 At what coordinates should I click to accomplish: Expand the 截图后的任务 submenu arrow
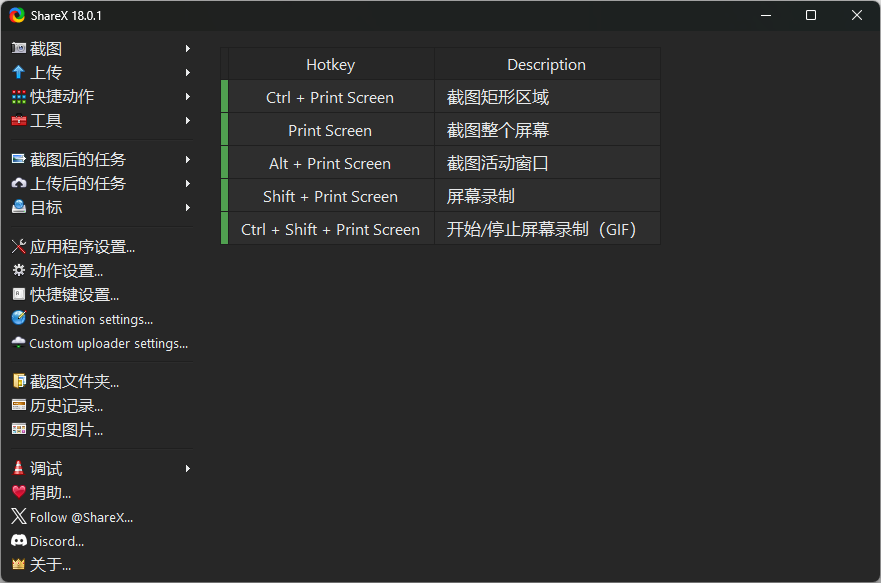click(x=188, y=160)
